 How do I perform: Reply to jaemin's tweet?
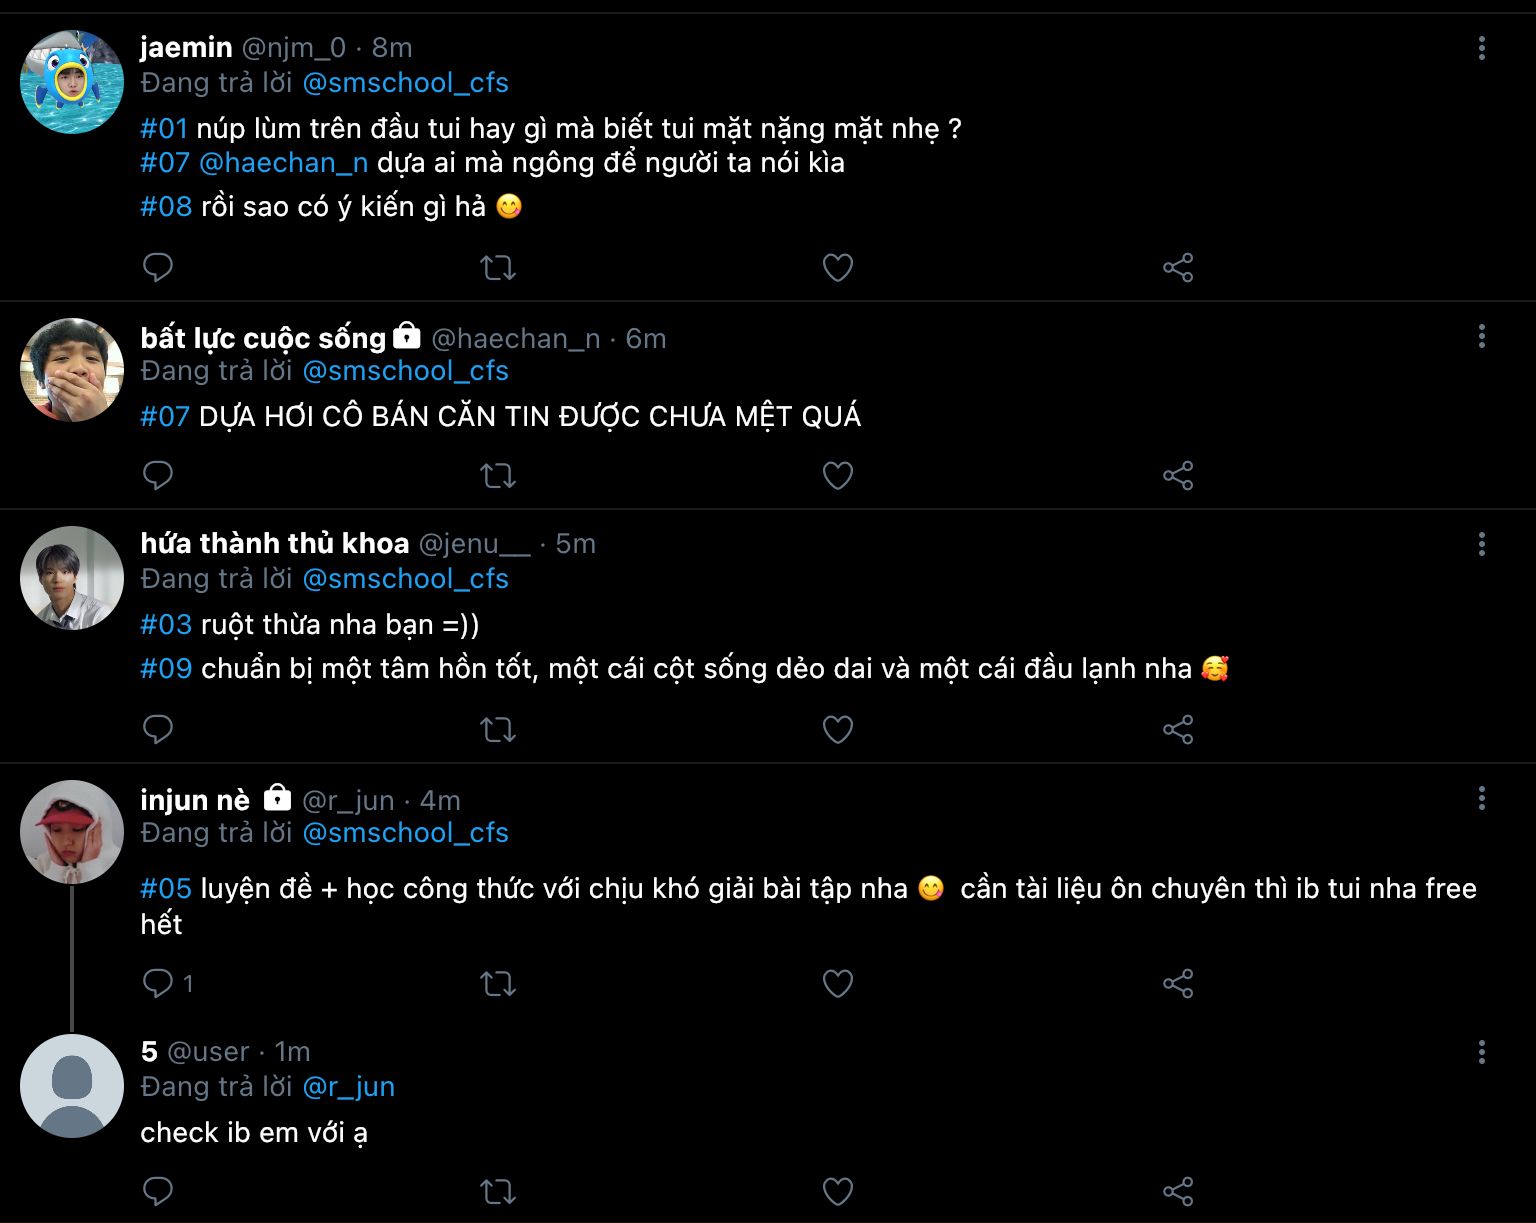click(x=158, y=267)
